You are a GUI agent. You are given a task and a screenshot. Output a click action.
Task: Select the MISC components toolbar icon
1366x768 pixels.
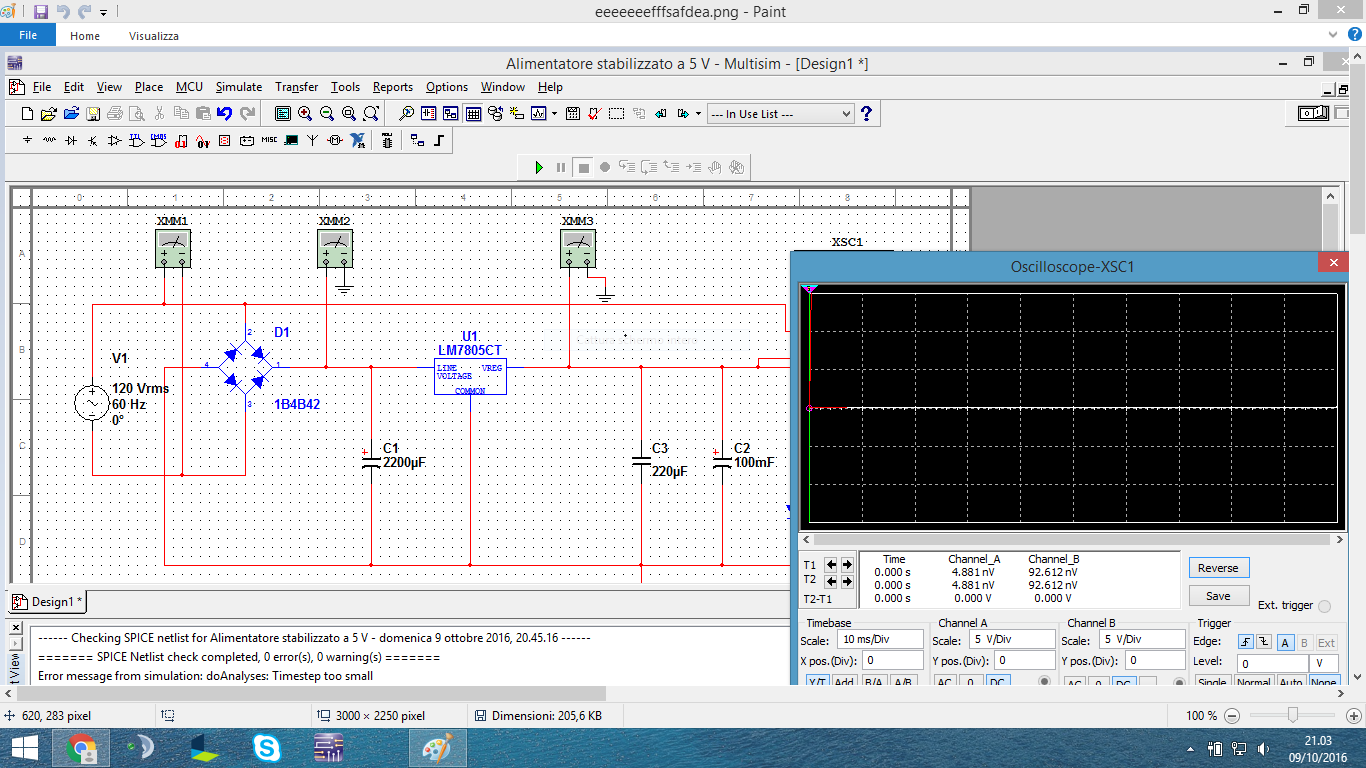click(x=269, y=141)
